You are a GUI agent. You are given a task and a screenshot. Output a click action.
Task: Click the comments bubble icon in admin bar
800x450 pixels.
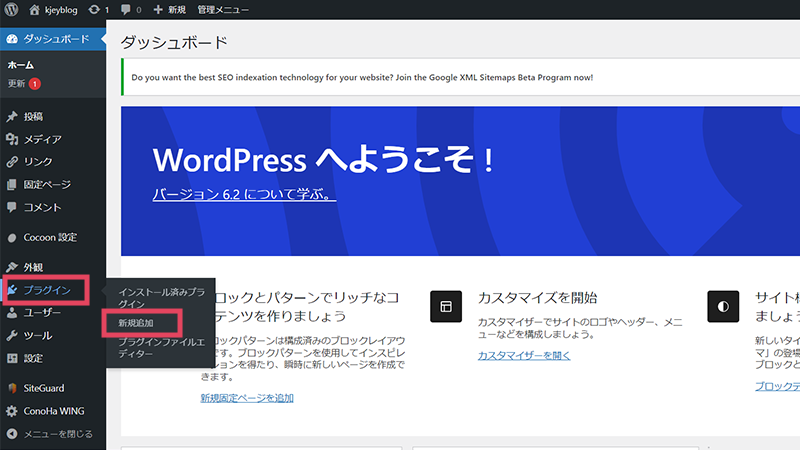pos(126,10)
